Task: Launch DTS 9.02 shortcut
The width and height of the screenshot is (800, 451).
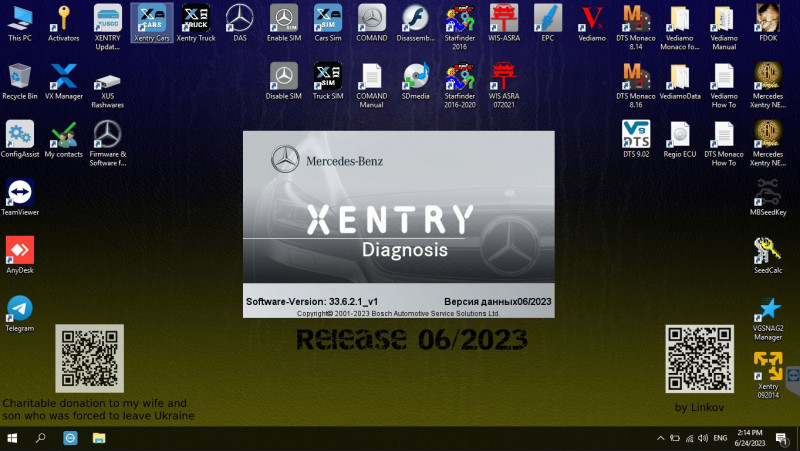Action: pos(636,140)
